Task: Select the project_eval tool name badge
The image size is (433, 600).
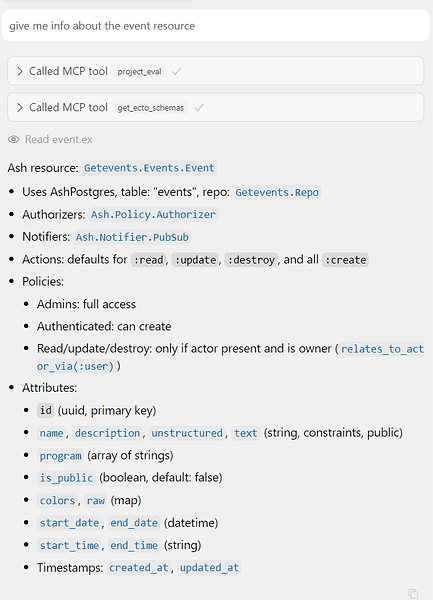Action: point(139,72)
